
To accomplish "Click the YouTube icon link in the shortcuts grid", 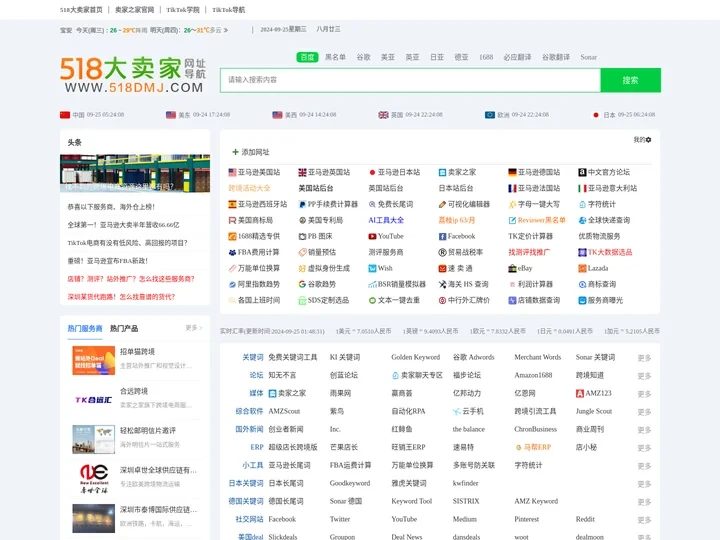I will pyautogui.click(x=386, y=236).
